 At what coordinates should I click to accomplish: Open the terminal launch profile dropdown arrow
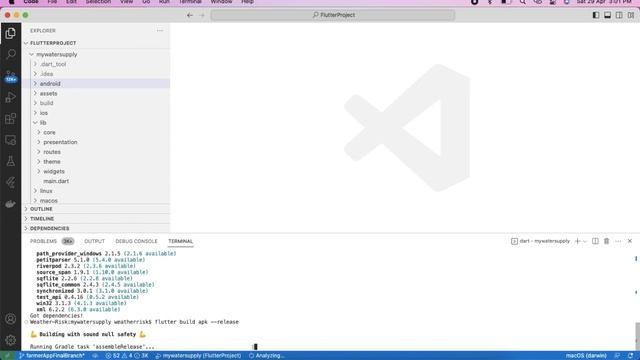(585, 241)
